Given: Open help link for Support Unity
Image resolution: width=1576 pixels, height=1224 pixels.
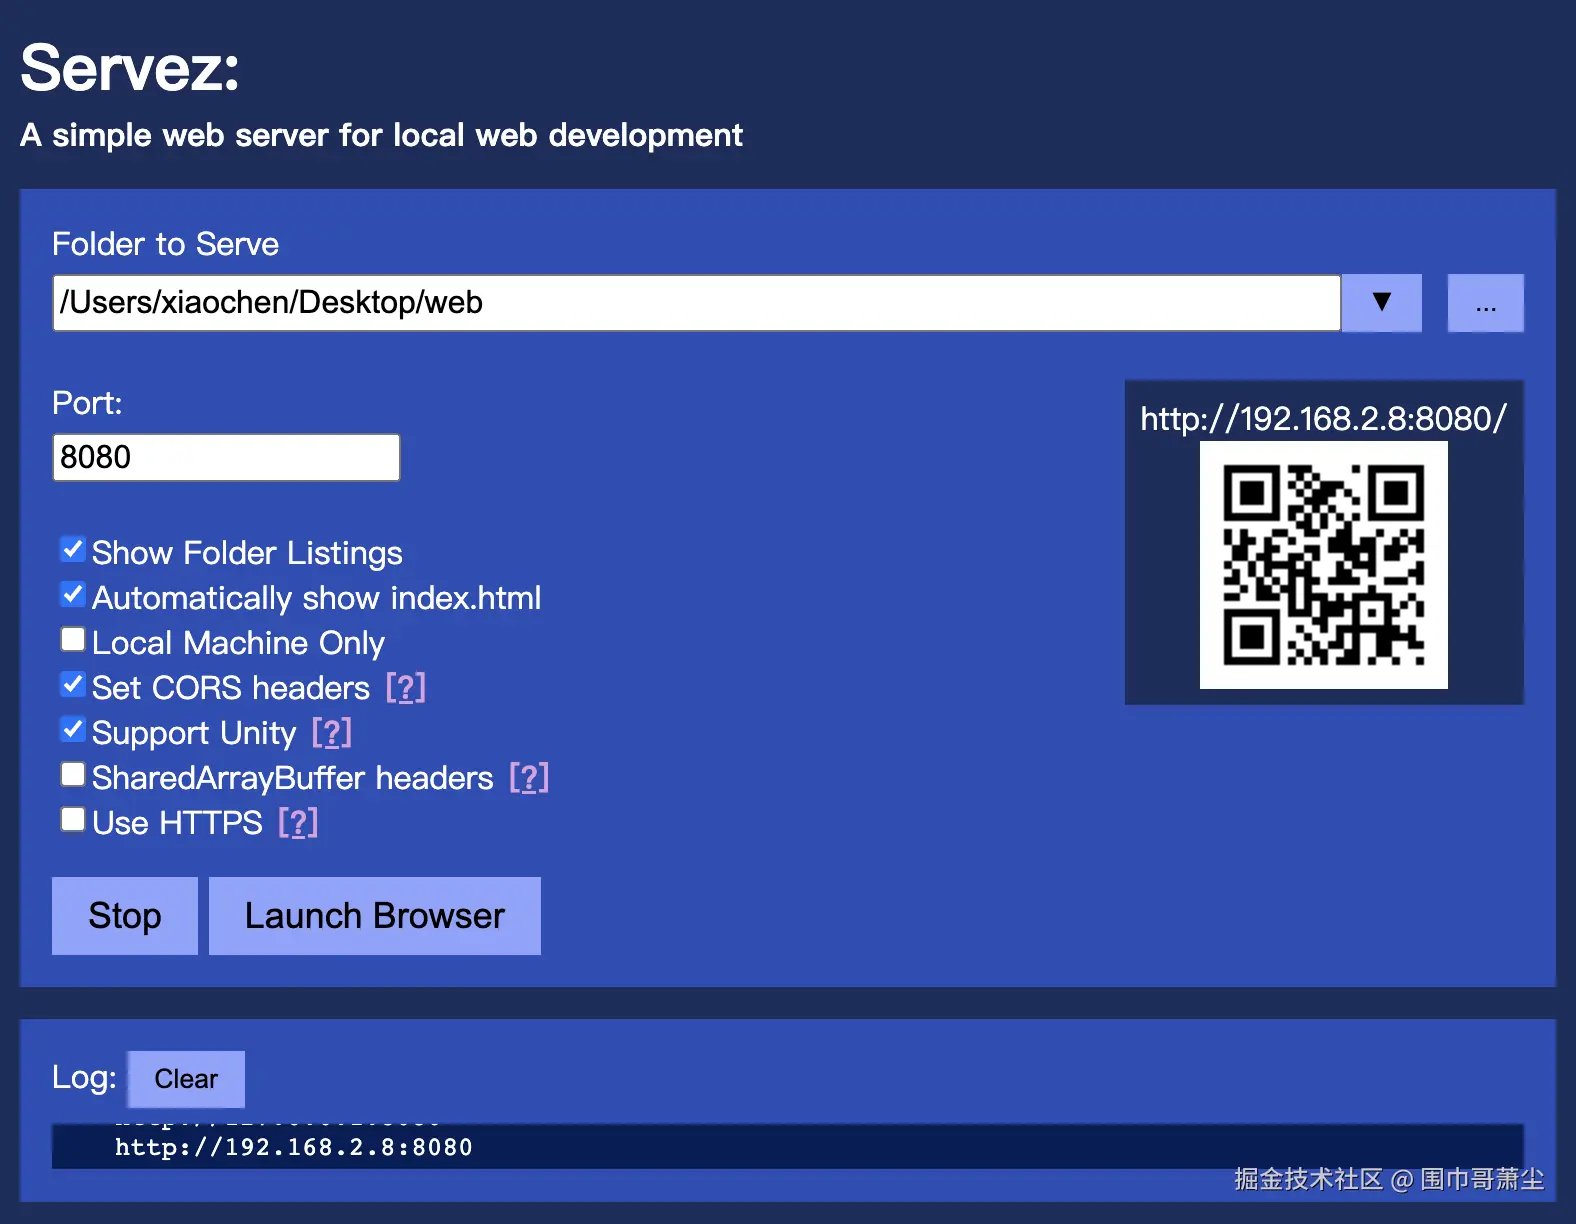Looking at the screenshot, I should point(332,733).
